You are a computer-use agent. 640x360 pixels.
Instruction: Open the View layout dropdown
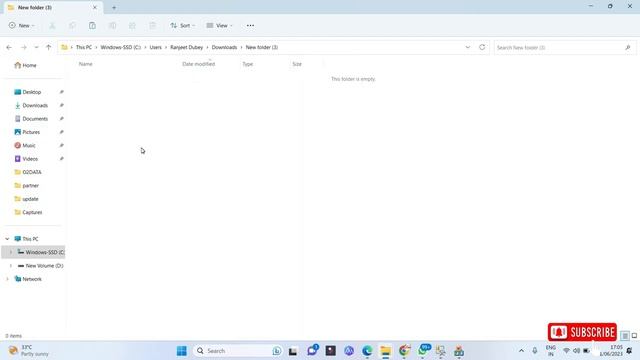(219, 25)
